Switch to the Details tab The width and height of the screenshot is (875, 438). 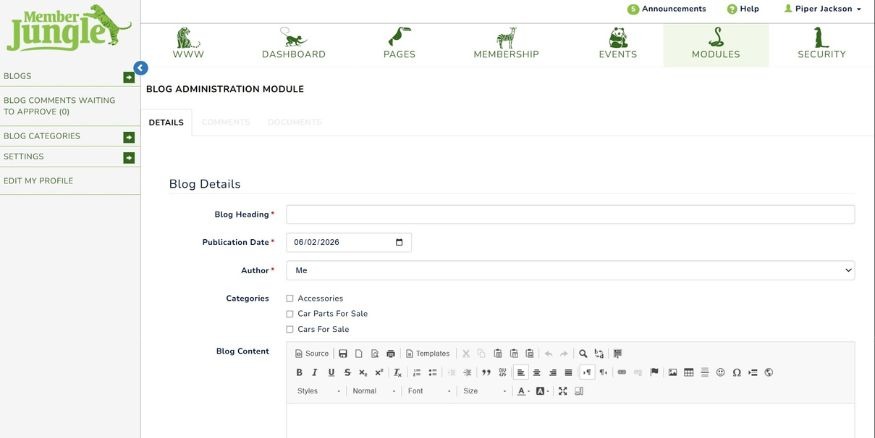click(x=166, y=122)
